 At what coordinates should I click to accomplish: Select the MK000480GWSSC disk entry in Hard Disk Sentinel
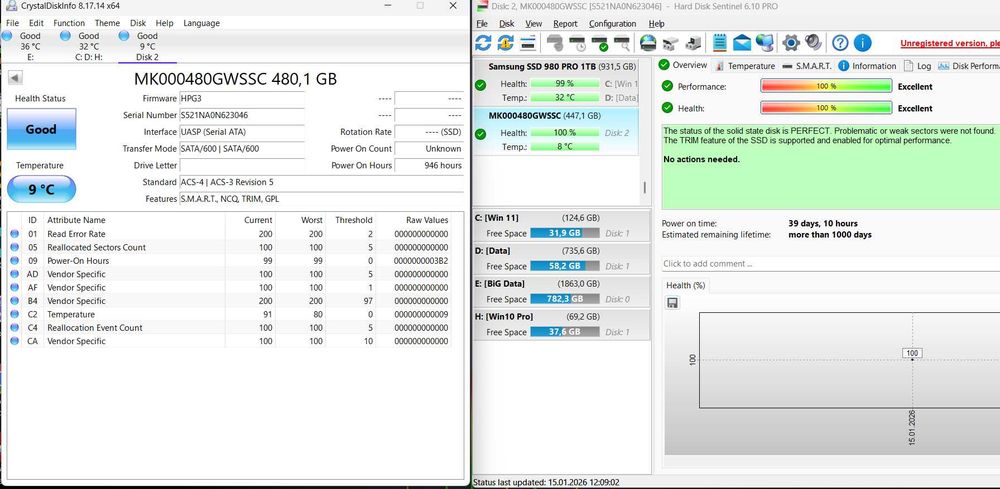[556, 131]
